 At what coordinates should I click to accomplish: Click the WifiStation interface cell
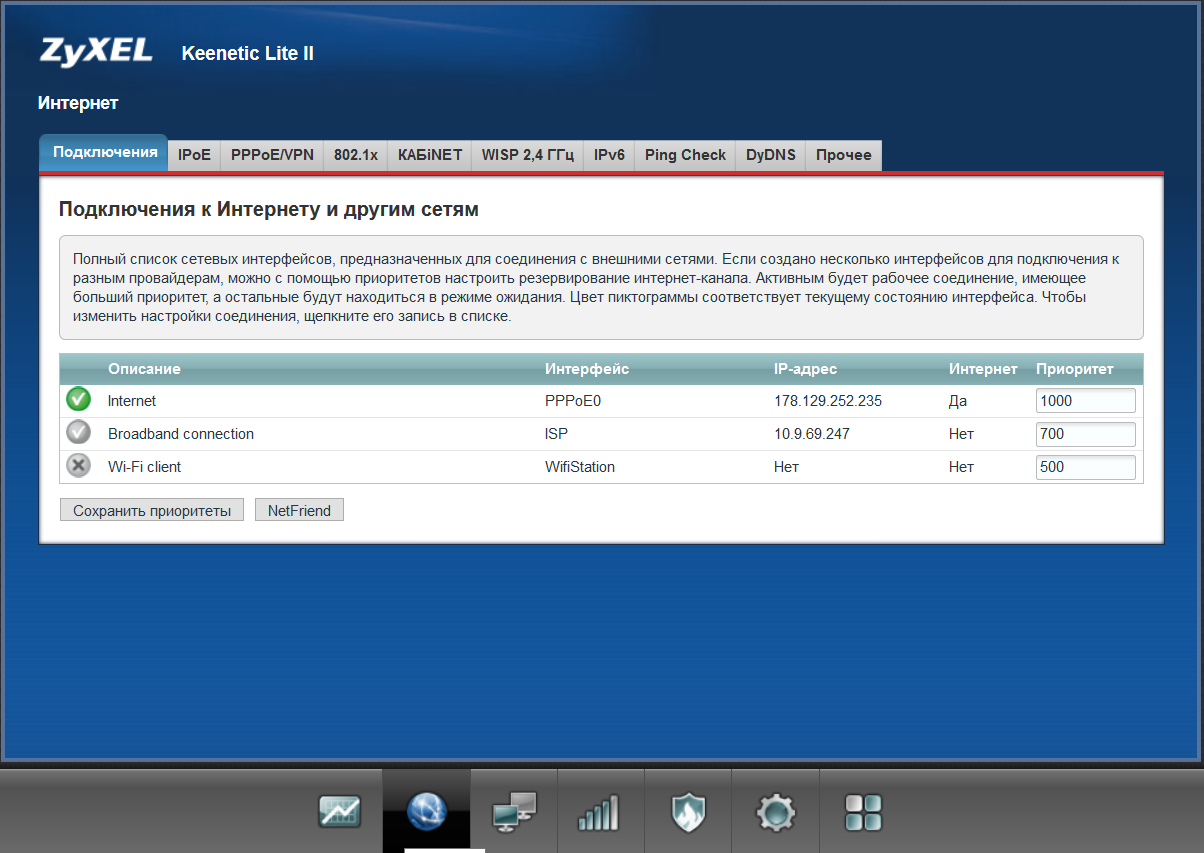580,467
